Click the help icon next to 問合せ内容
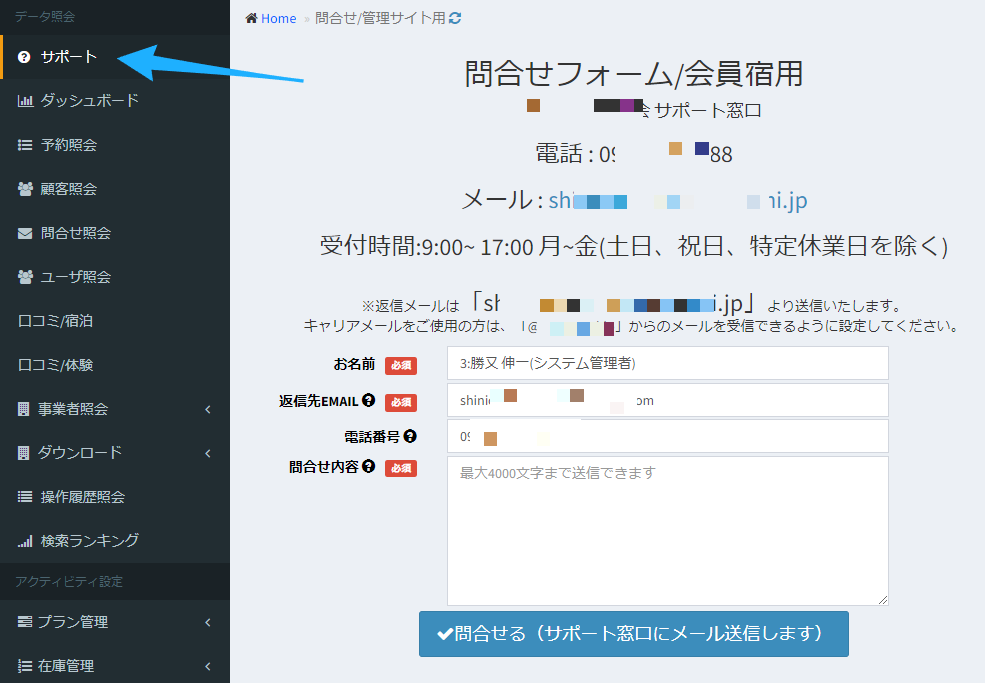 [369, 466]
